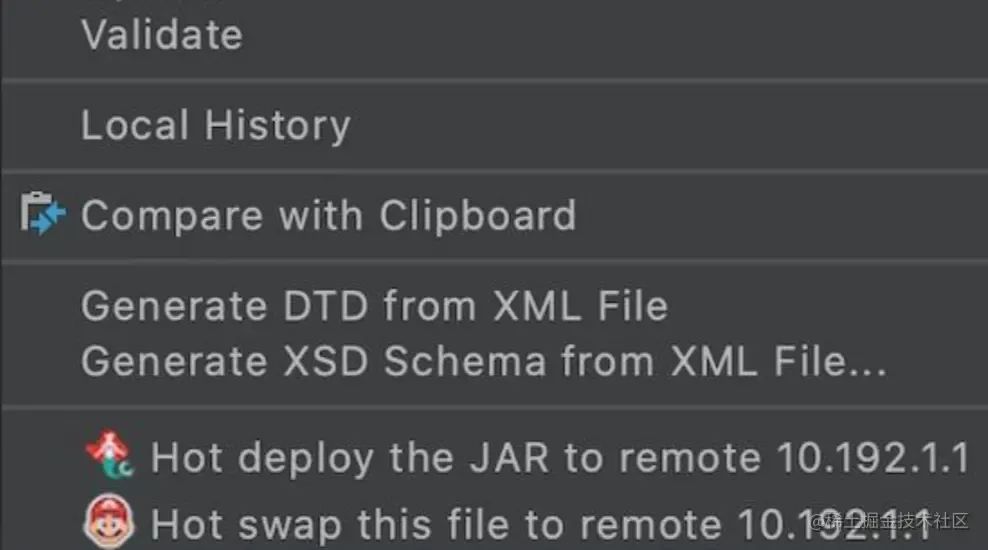Click the 10.192.1.1 address in Hot deploy entry
This screenshot has height=550, width=988.
[873, 457]
